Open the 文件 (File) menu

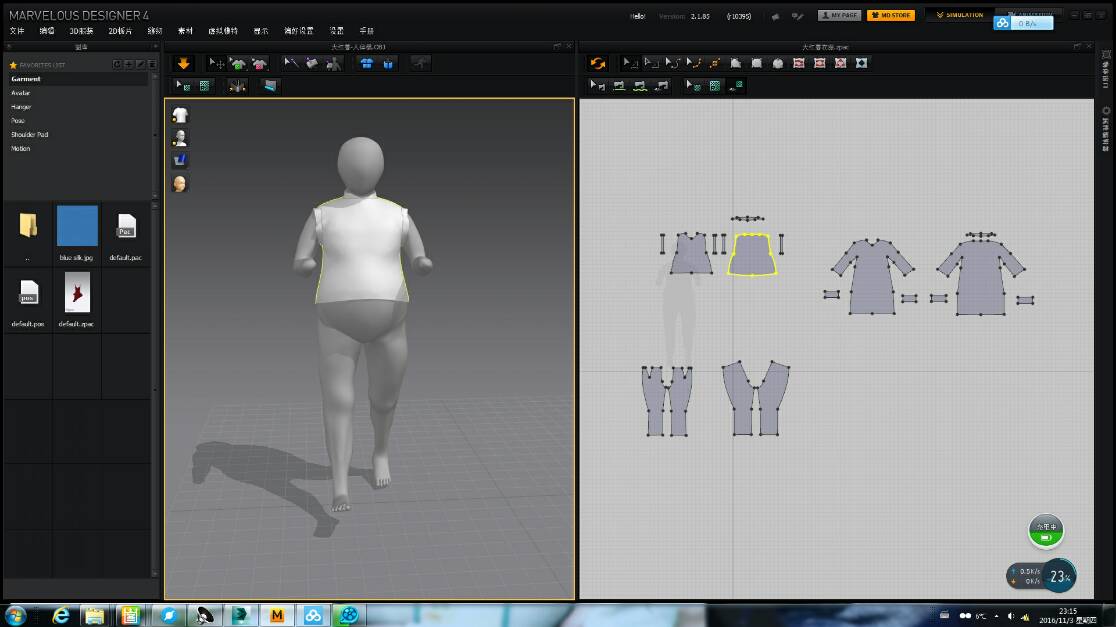17,31
